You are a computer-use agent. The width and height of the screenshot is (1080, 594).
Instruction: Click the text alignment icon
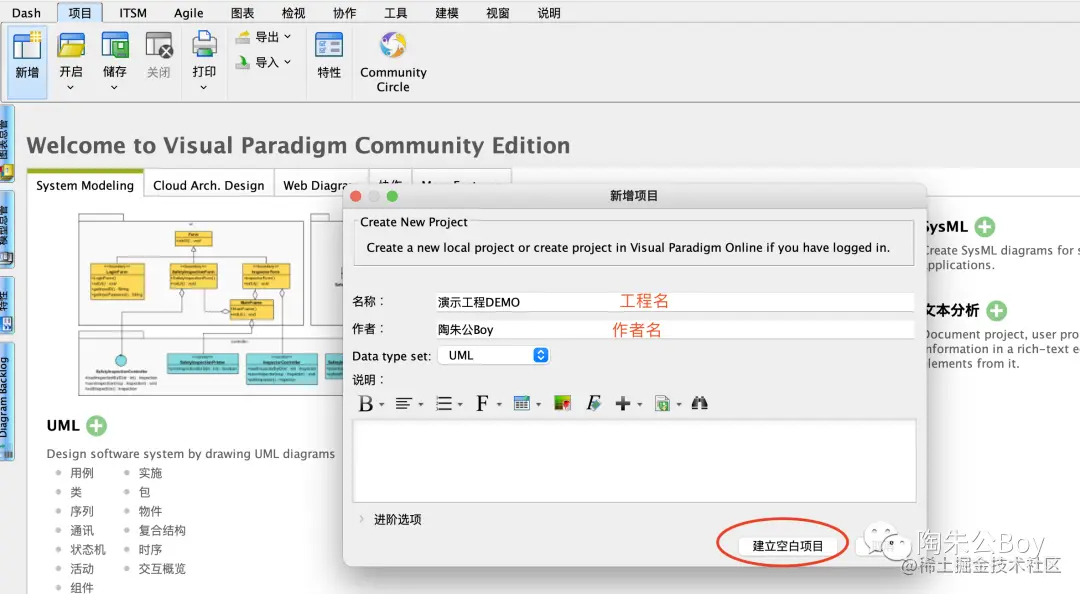[x=404, y=404]
